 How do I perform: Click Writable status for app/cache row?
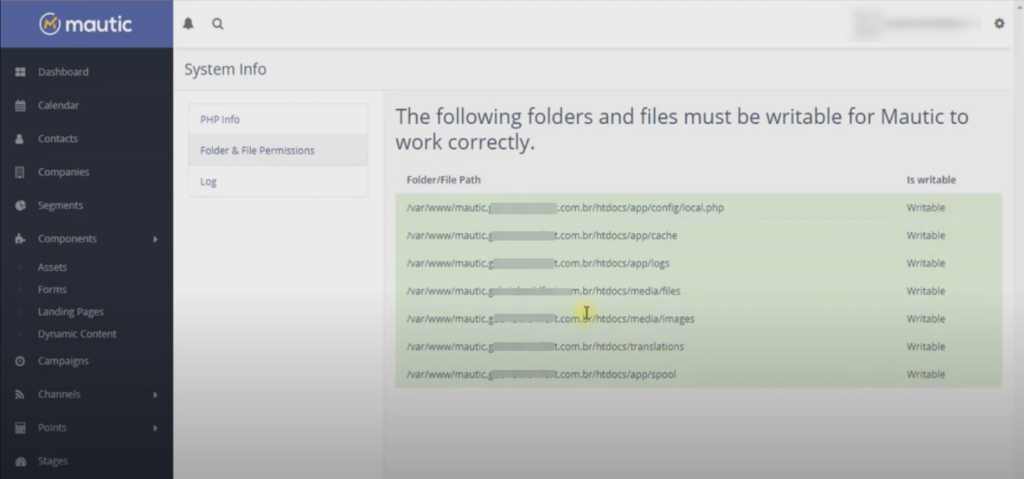click(x=925, y=235)
